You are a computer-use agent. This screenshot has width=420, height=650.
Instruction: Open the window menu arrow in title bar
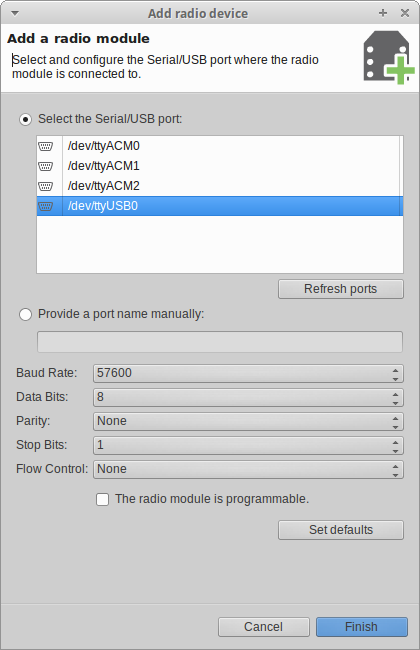point(15,13)
